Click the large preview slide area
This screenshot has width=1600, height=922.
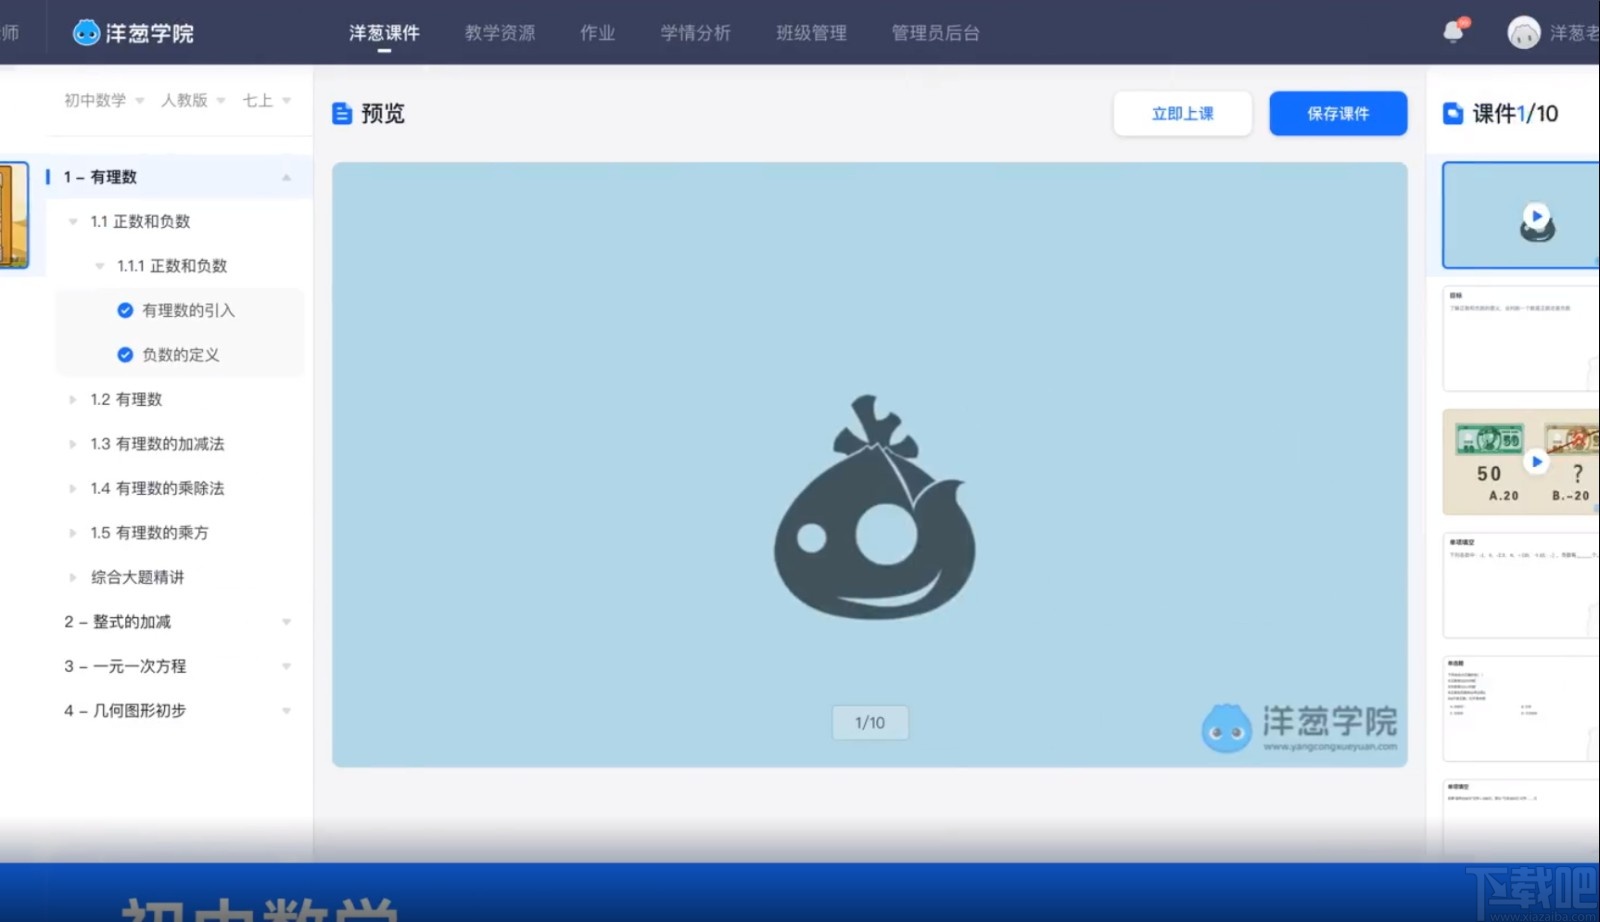(870, 465)
